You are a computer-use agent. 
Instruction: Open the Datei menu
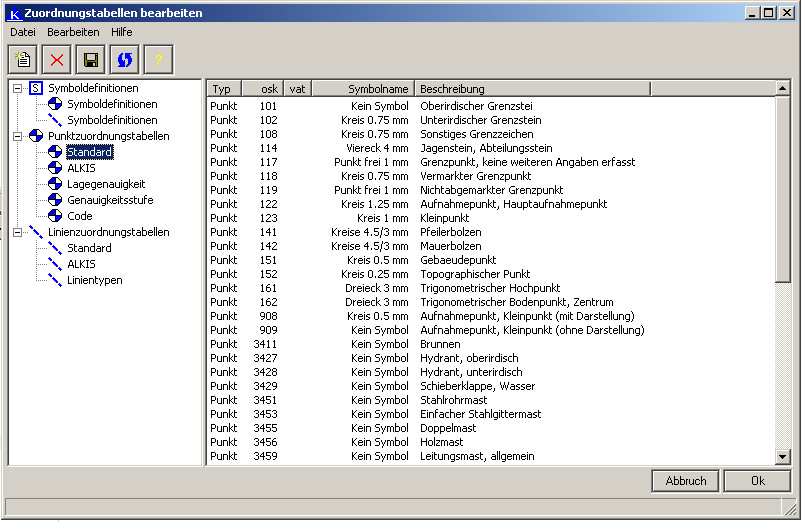(22, 32)
